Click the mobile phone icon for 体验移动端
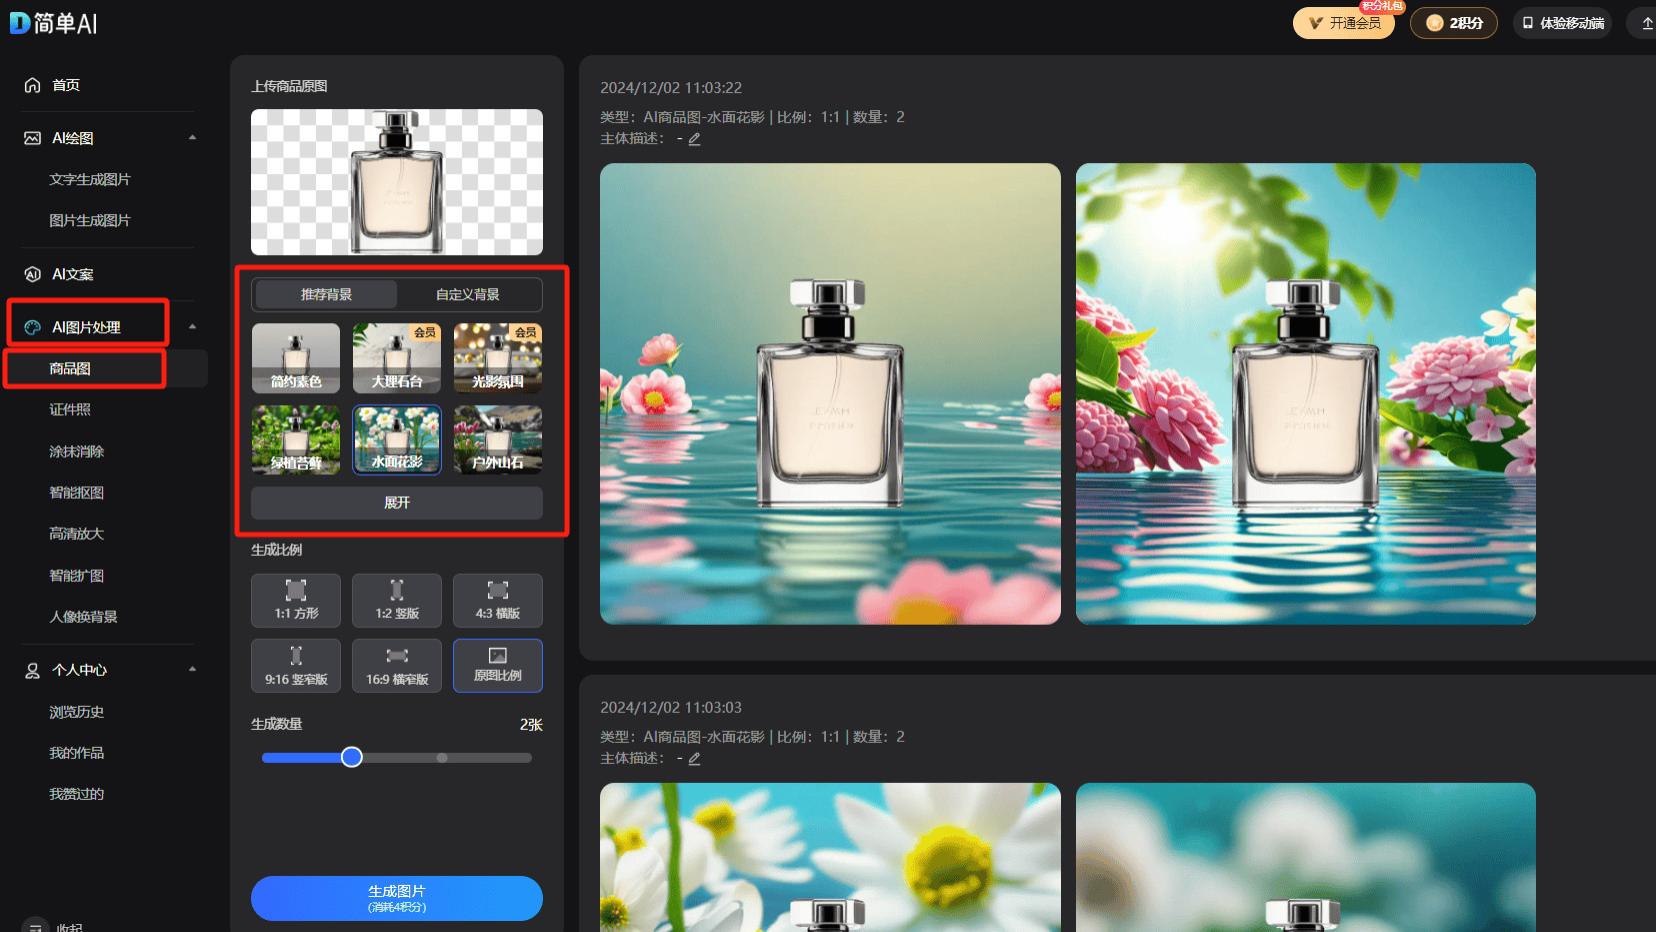This screenshot has height=932, width=1656. tap(1527, 23)
